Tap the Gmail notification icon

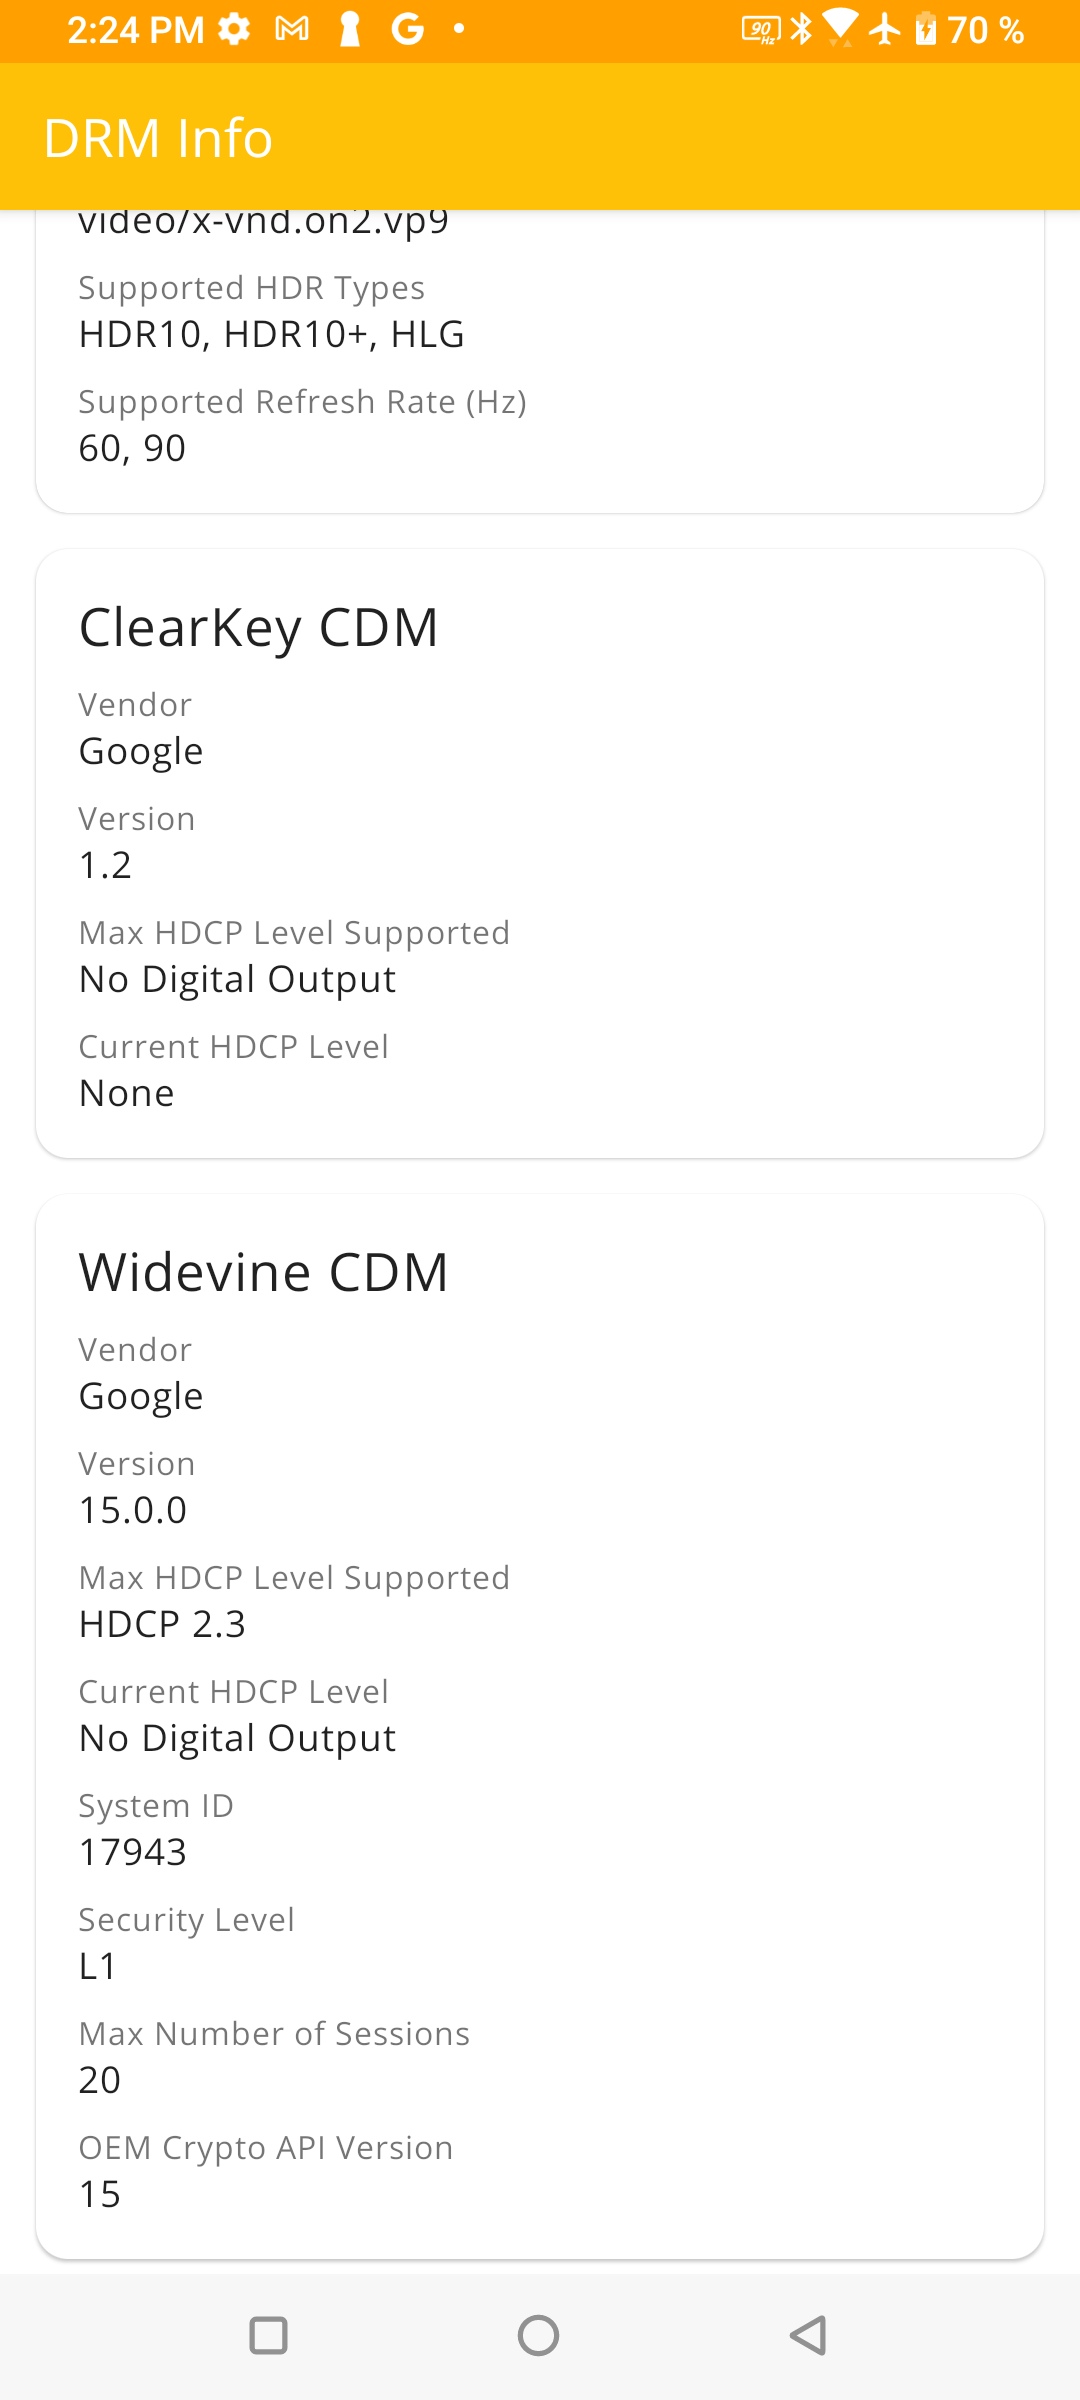292,29
